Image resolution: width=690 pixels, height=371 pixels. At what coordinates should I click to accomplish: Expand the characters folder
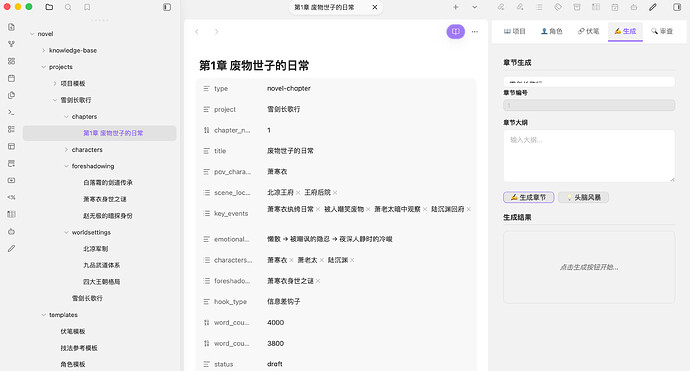(x=66, y=150)
